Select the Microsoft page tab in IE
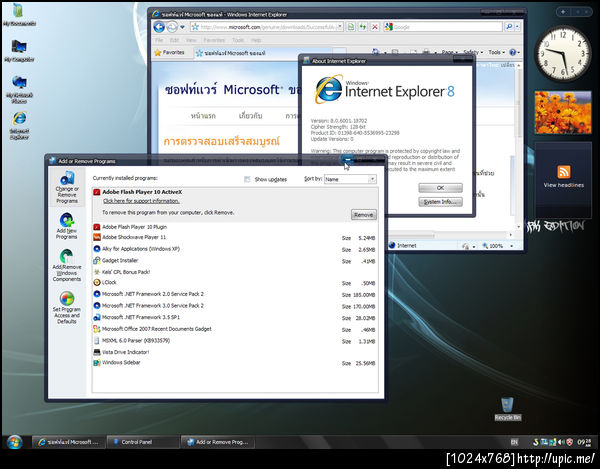Screen dimensions: 600x469 pos(262,53)
